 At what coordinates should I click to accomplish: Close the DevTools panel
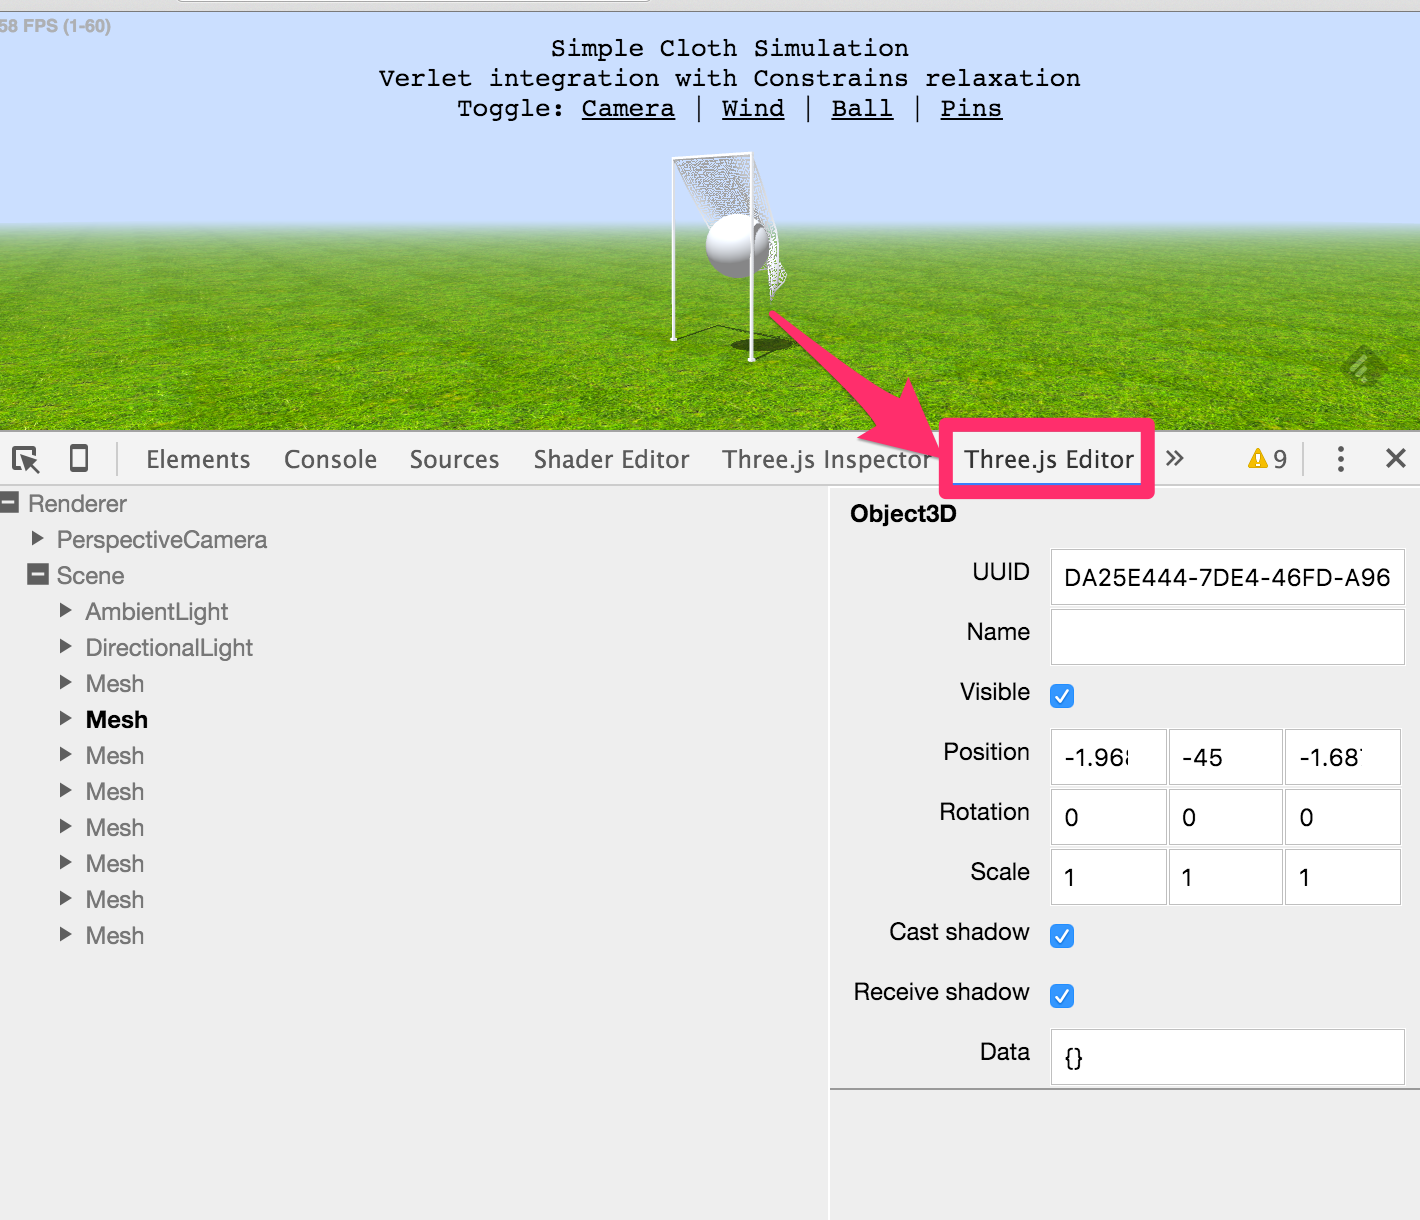(x=1395, y=458)
